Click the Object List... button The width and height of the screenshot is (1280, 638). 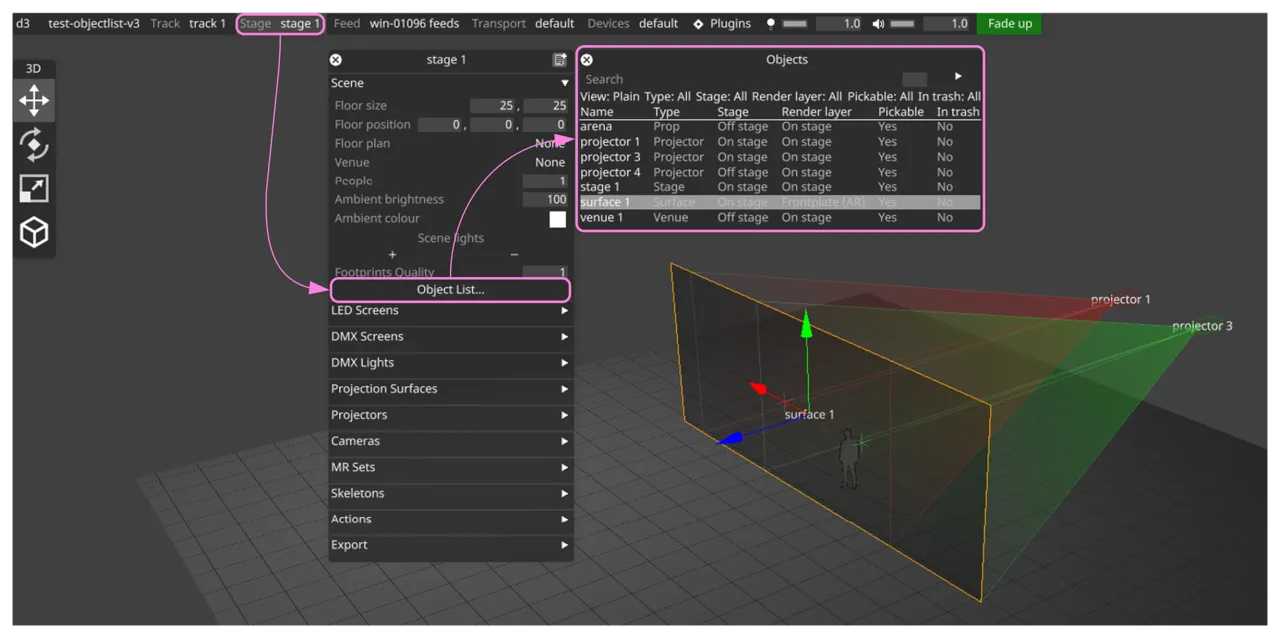click(450, 290)
